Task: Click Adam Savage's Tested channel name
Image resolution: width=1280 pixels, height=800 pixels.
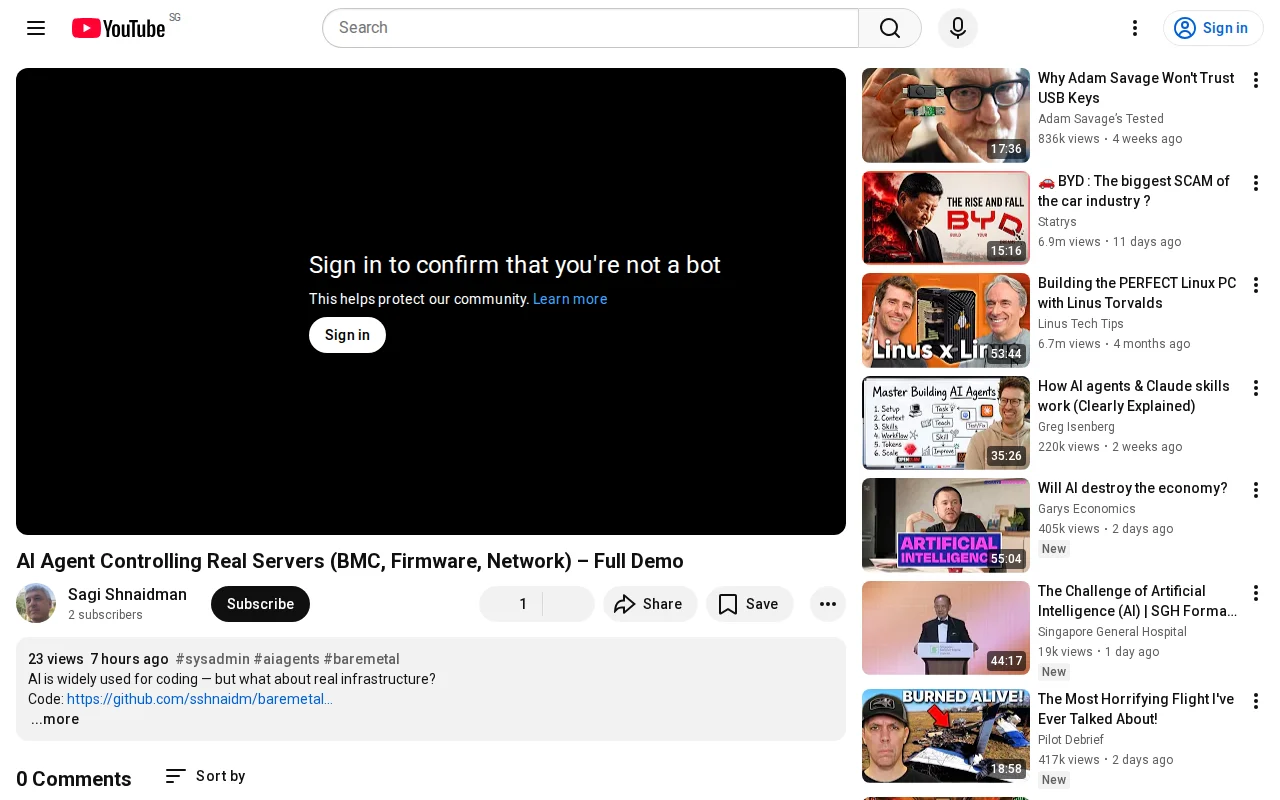Action: (x=1101, y=119)
